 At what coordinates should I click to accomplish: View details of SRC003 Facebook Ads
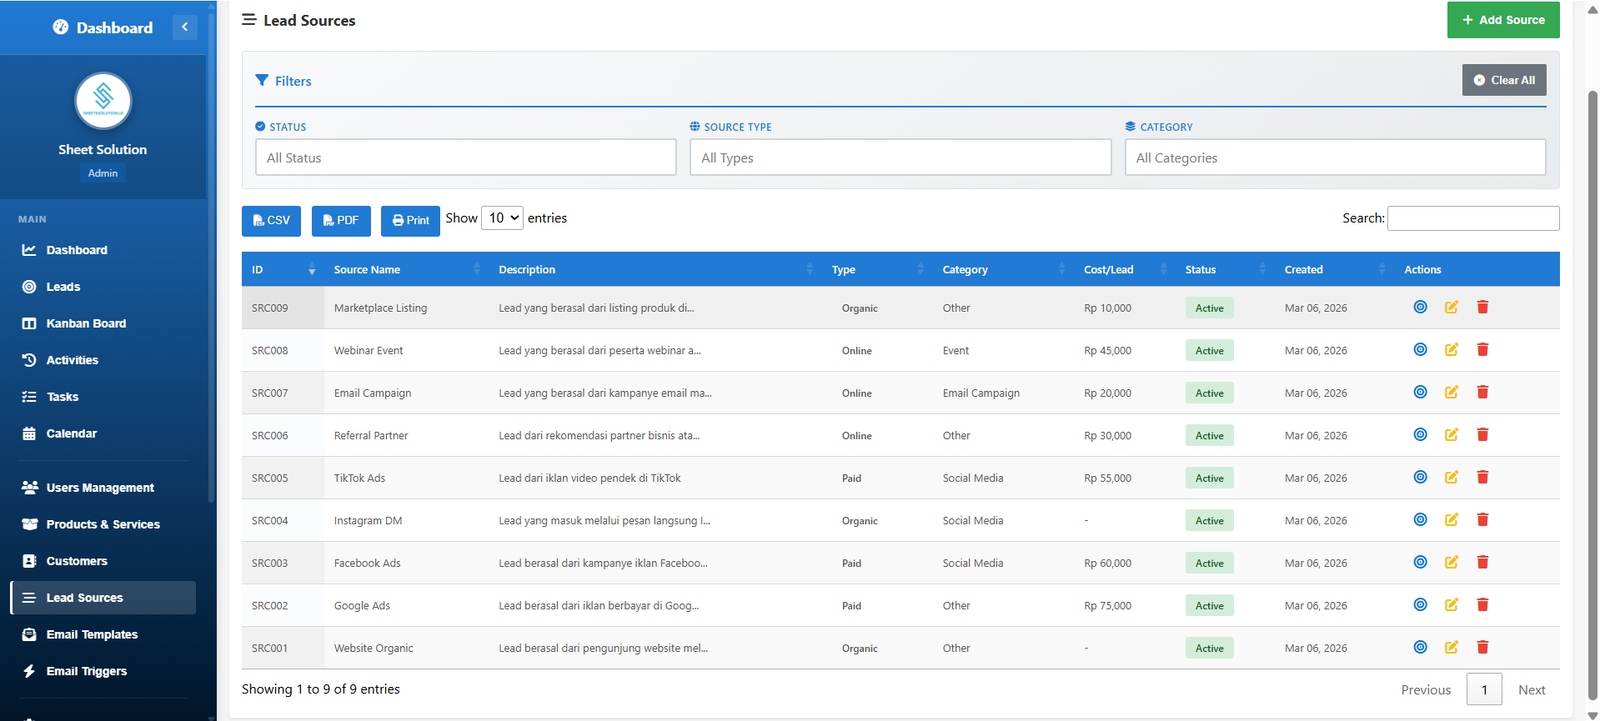(1420, 562)
